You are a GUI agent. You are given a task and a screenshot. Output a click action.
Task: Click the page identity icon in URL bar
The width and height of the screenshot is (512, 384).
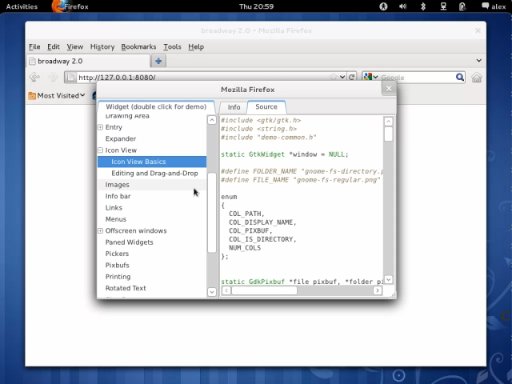coord(71,77)
